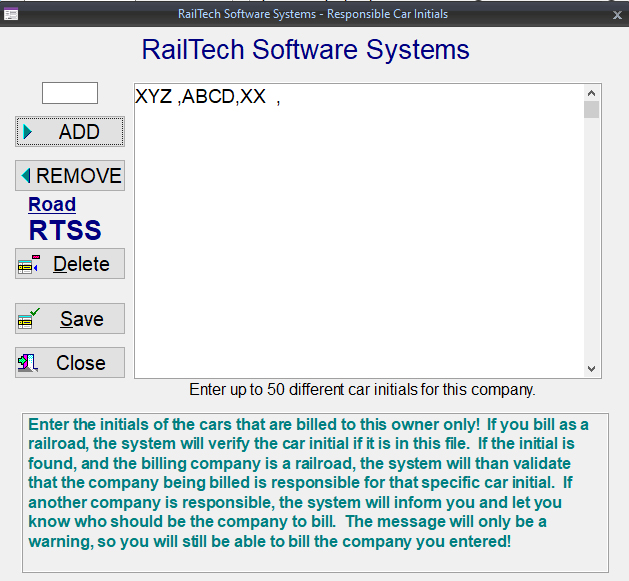
Task: Click the exit door icon on Close
Action: tap(28, 363)
